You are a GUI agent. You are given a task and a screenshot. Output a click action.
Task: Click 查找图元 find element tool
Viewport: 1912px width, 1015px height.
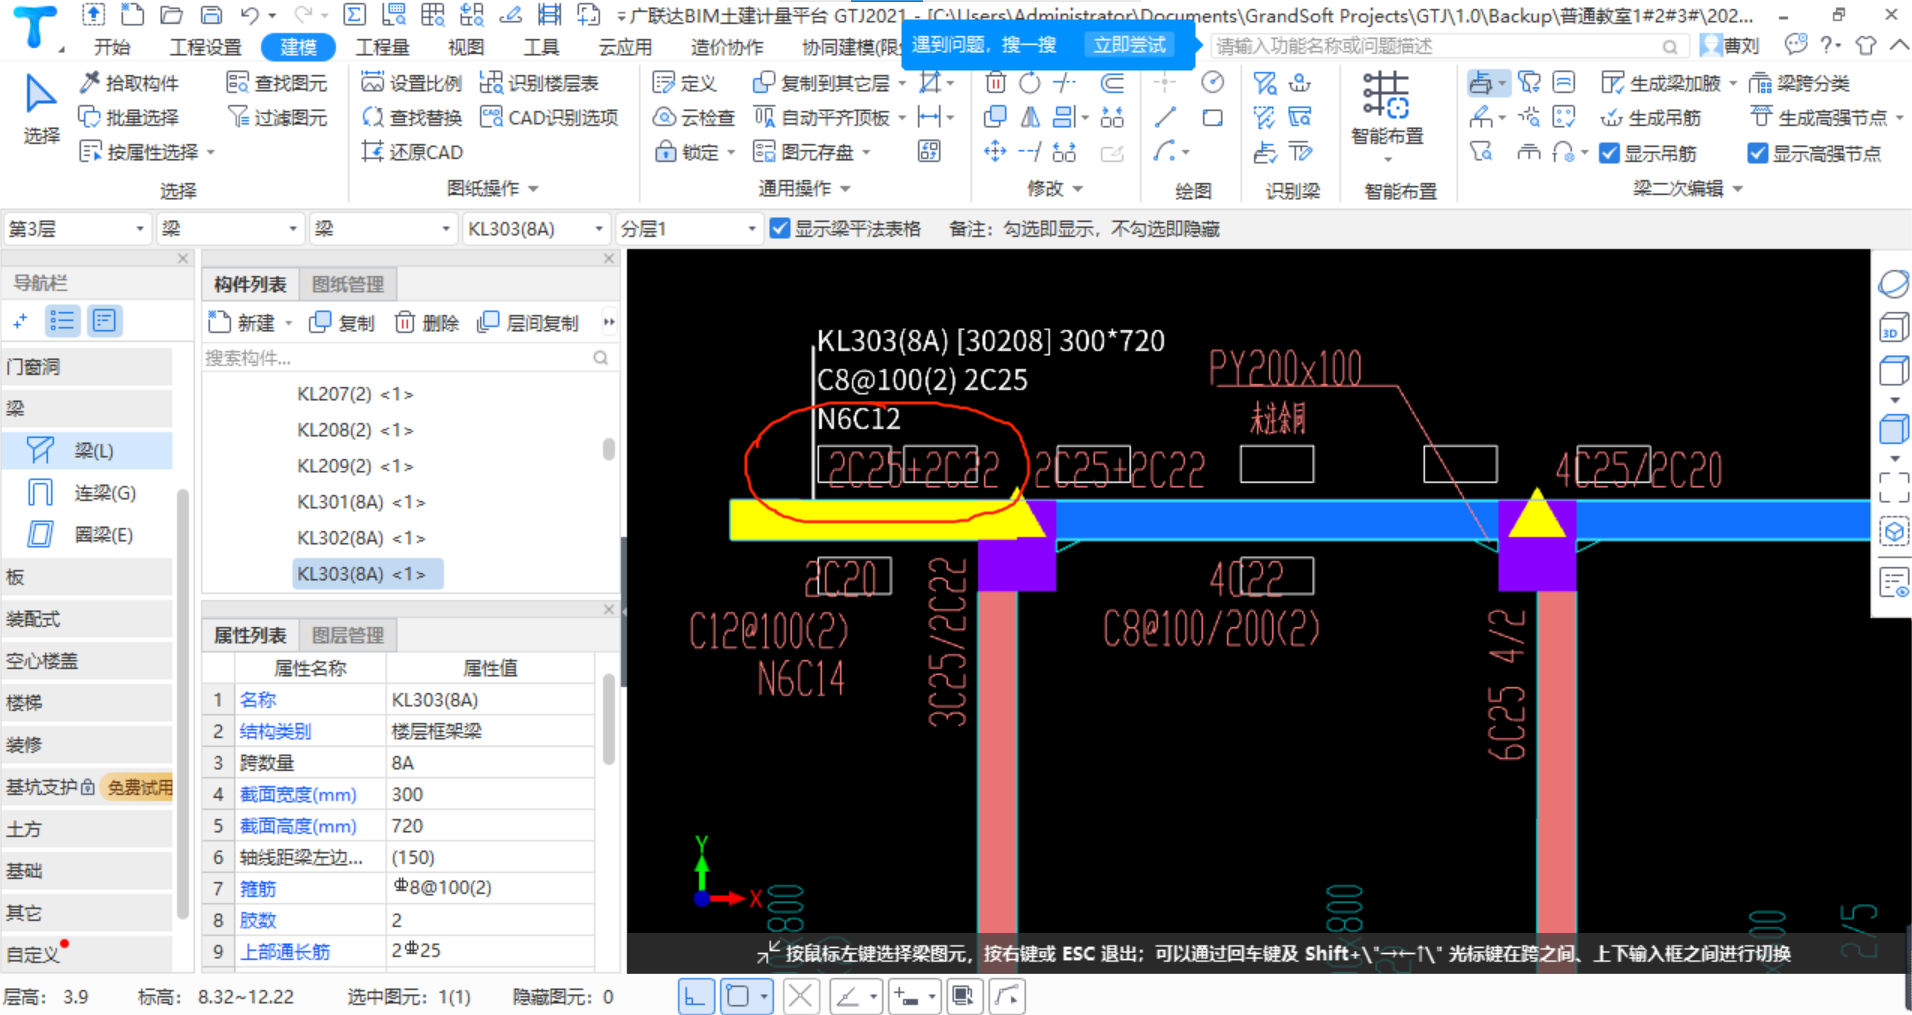(x=277, y=83)
